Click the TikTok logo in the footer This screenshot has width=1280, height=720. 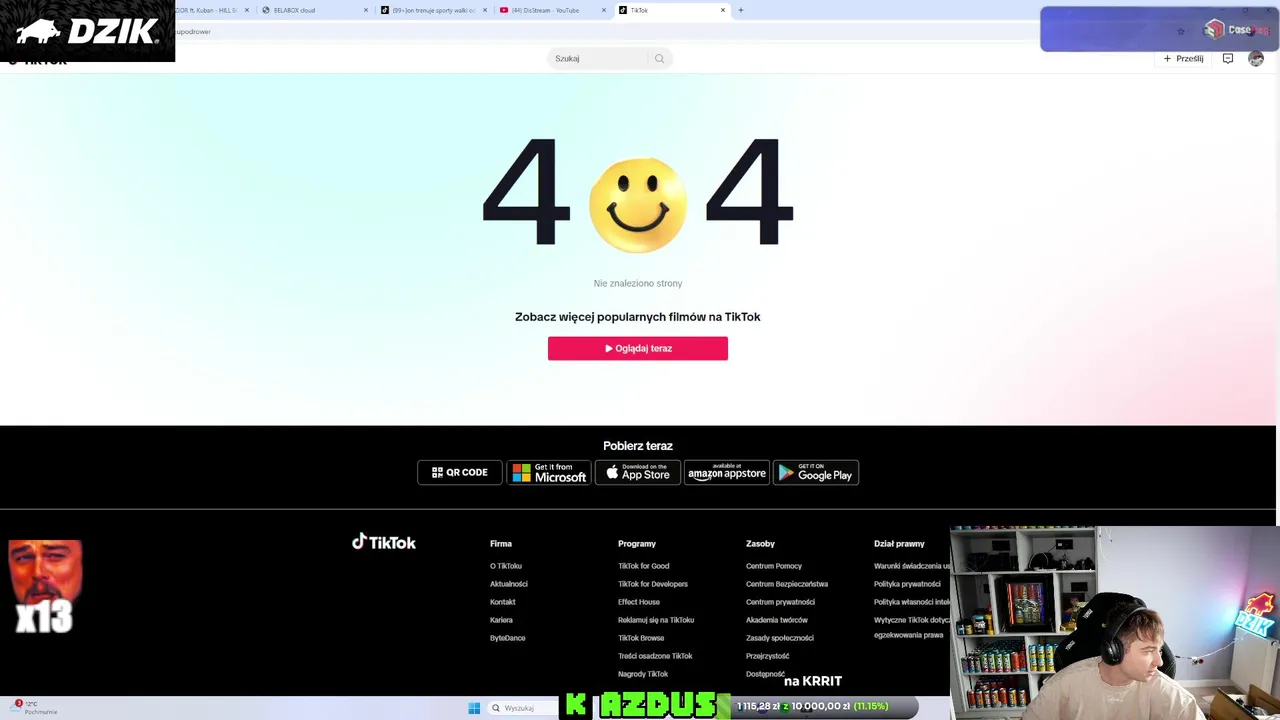[x=384, y=542]
